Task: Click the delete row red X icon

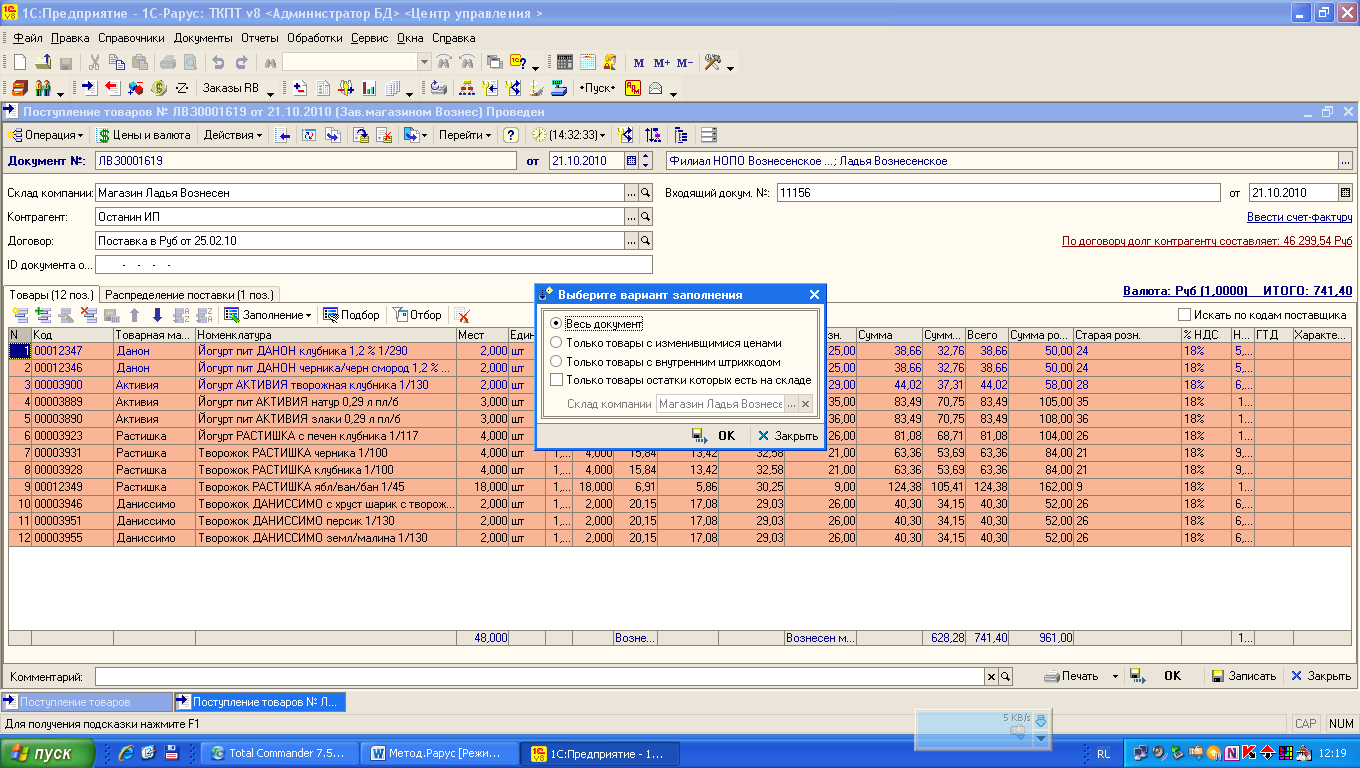Action: click(x=88, y=315)
